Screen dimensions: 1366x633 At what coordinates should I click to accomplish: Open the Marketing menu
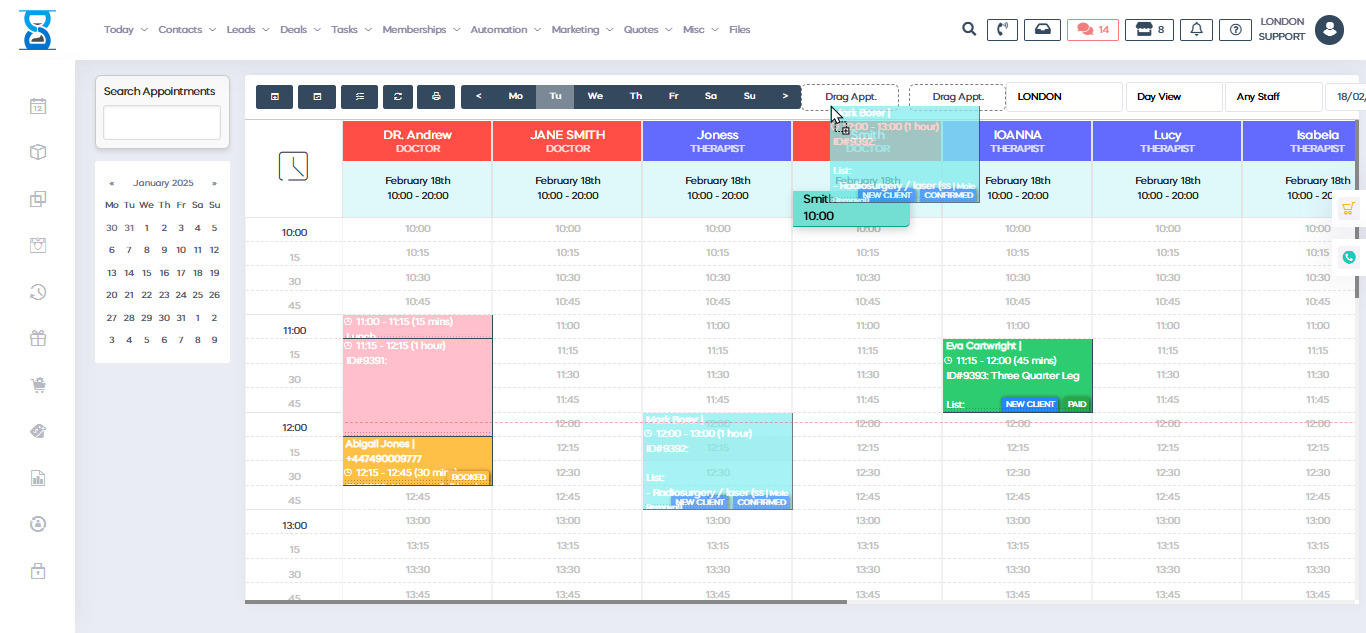tap(581, 30)
